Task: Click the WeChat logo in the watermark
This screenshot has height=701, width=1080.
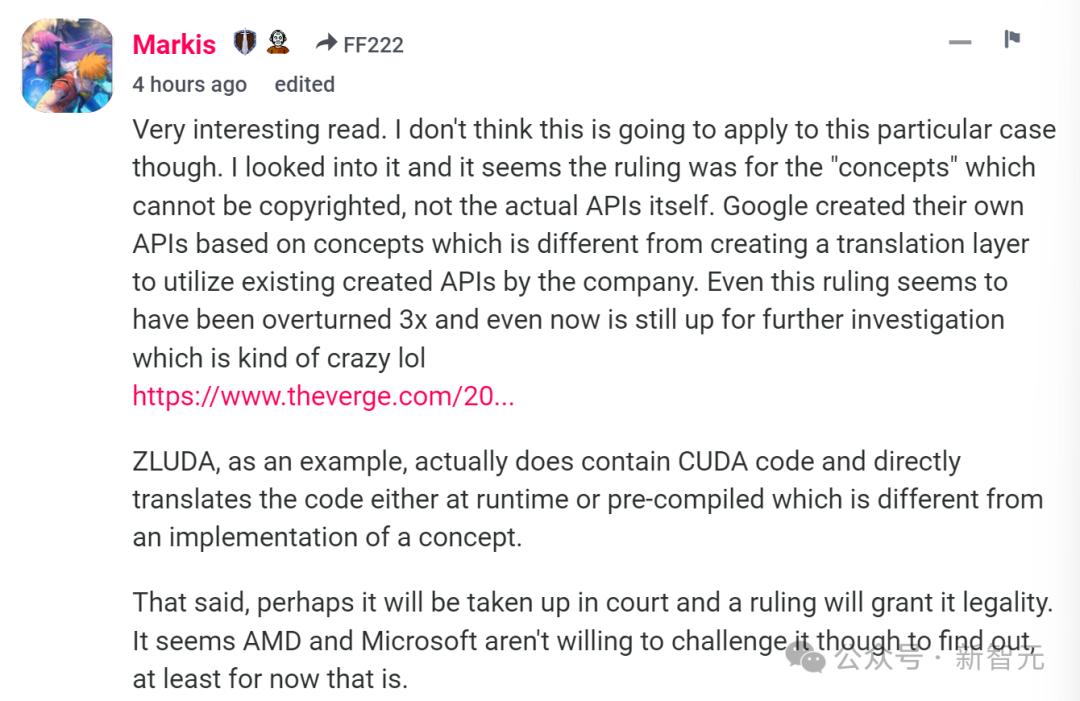Action: coord(805,658)
